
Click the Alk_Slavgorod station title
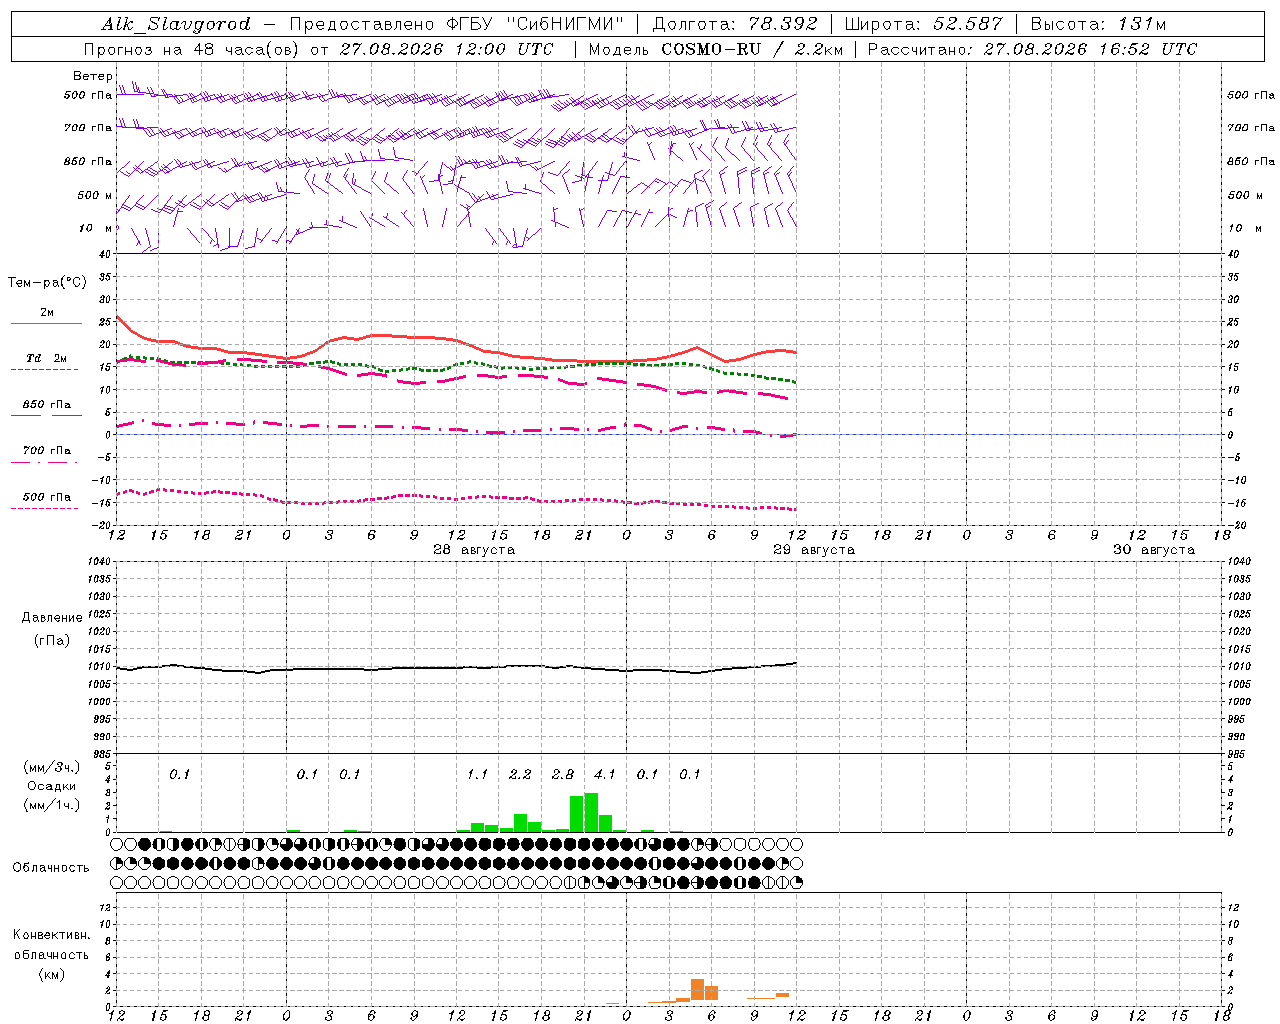pos(176,24)
